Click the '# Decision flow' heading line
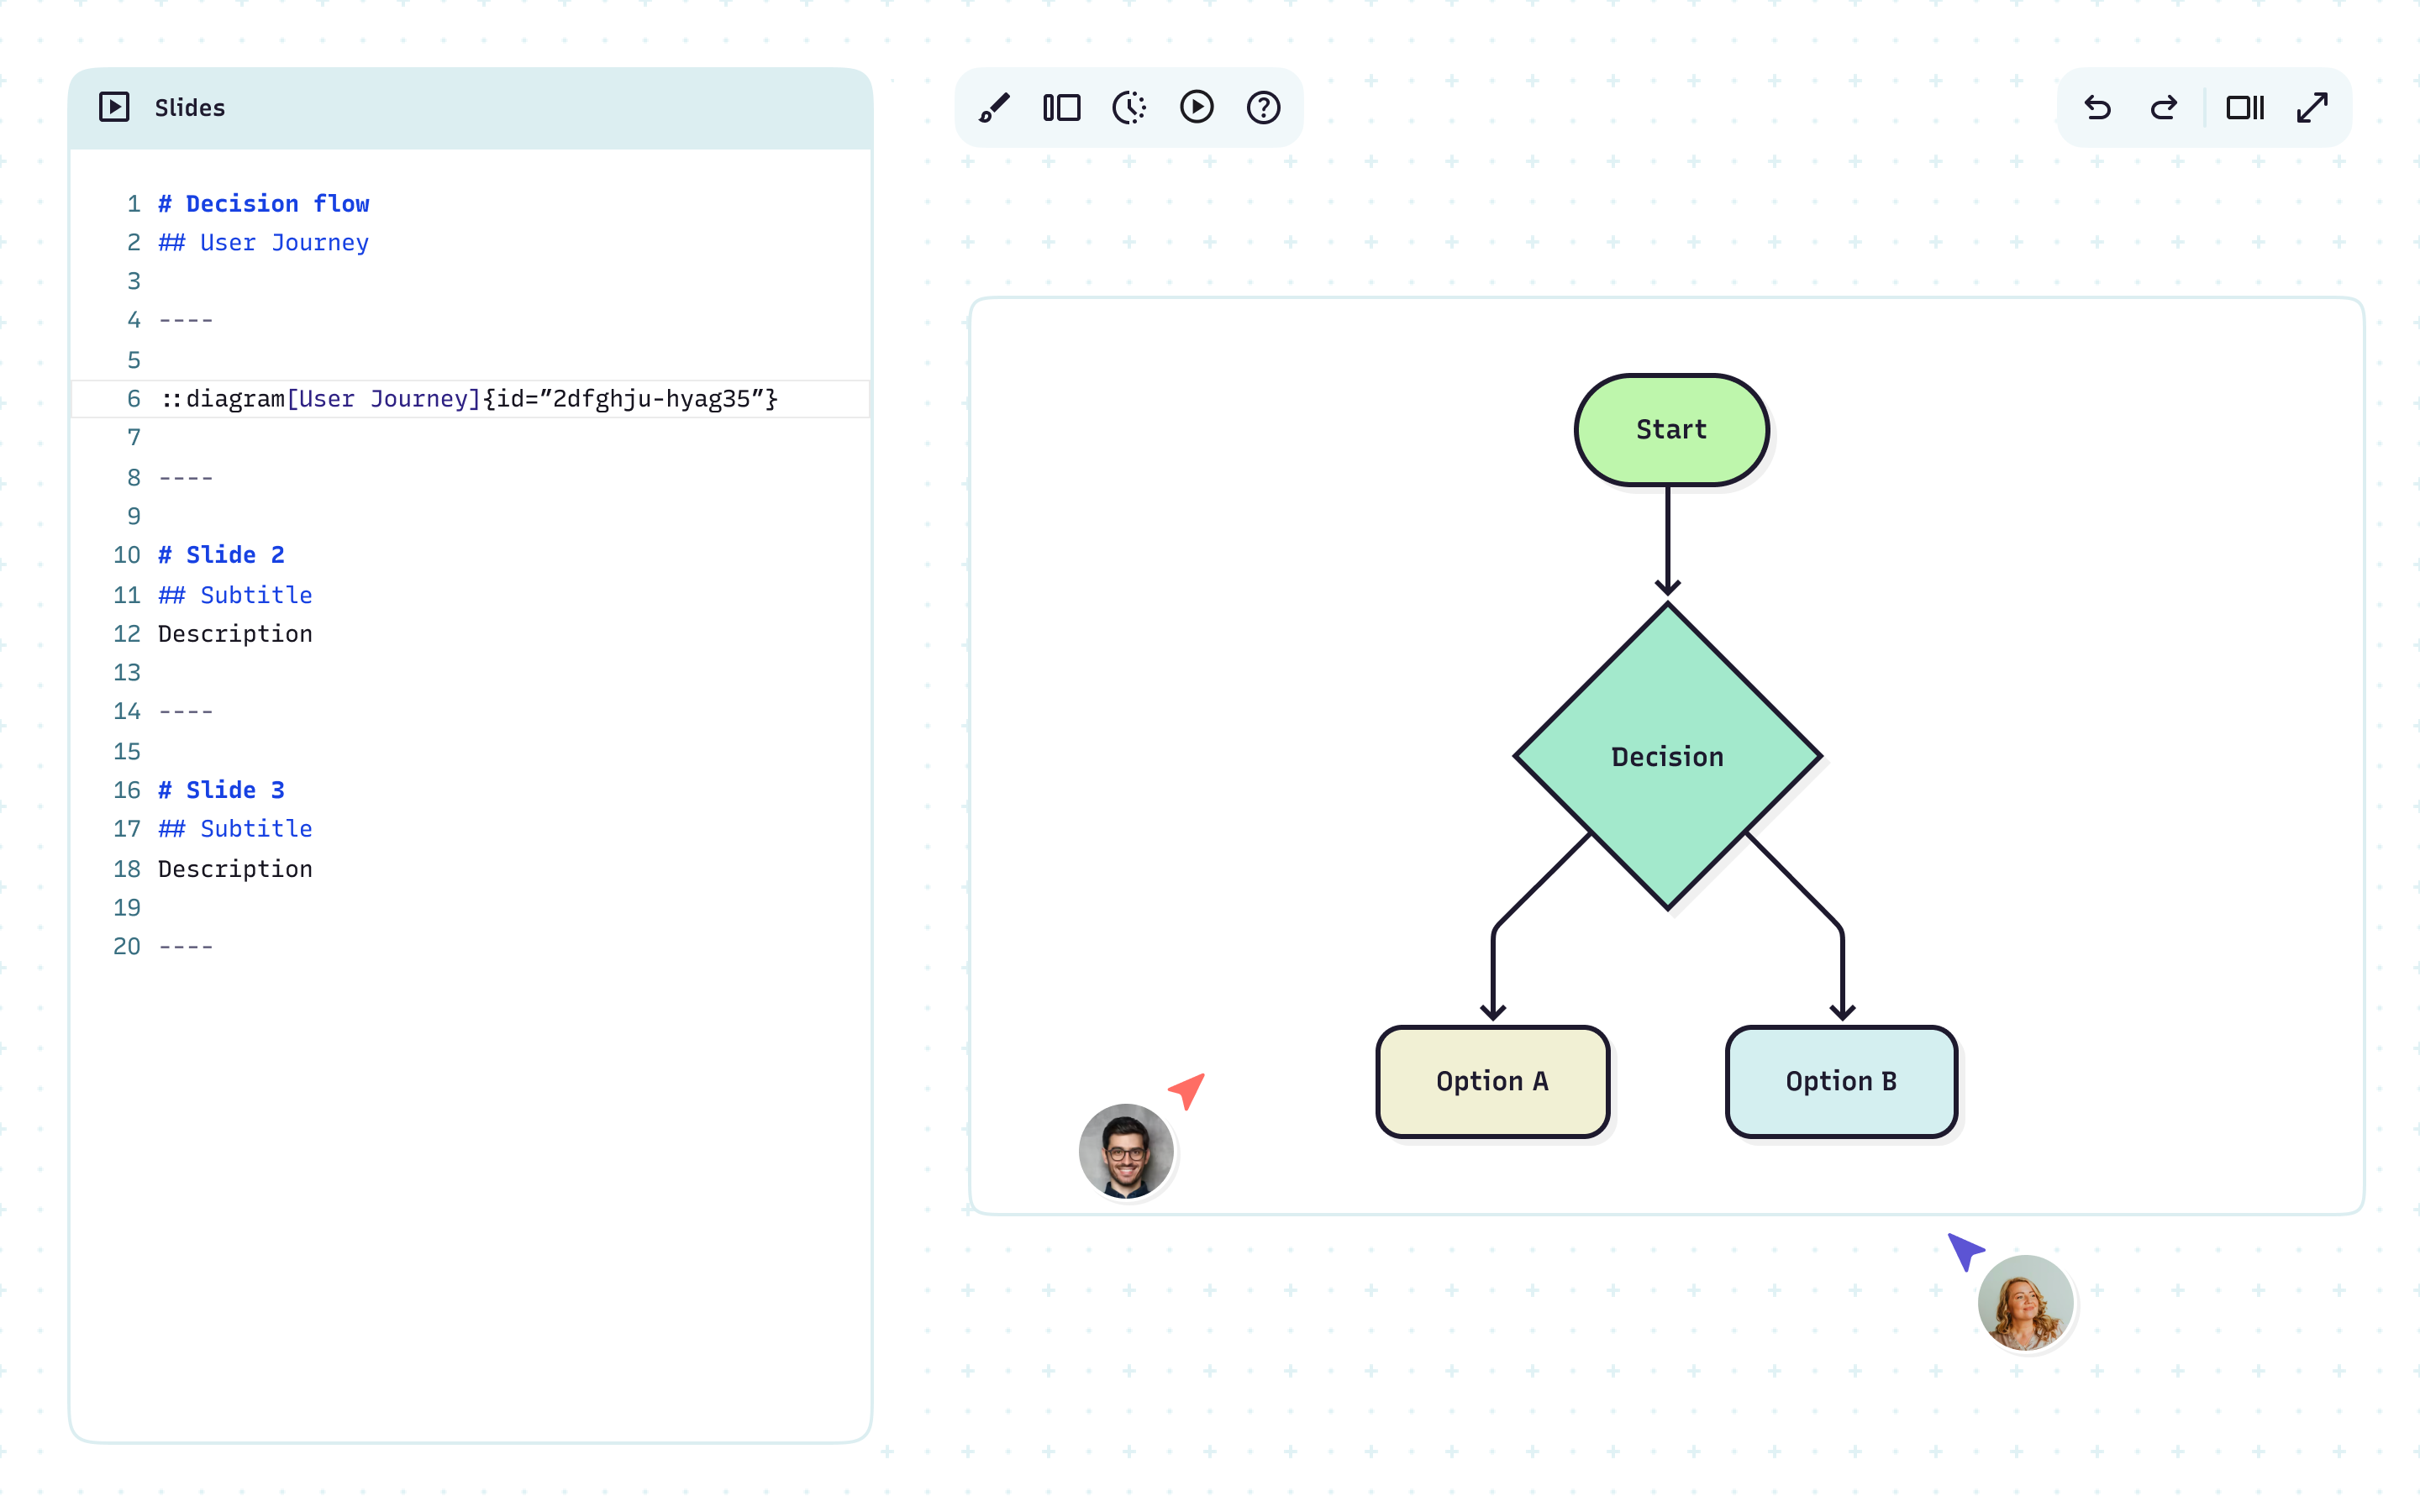This screenshot has width=2420, height=1512. [x=263, y=204]
